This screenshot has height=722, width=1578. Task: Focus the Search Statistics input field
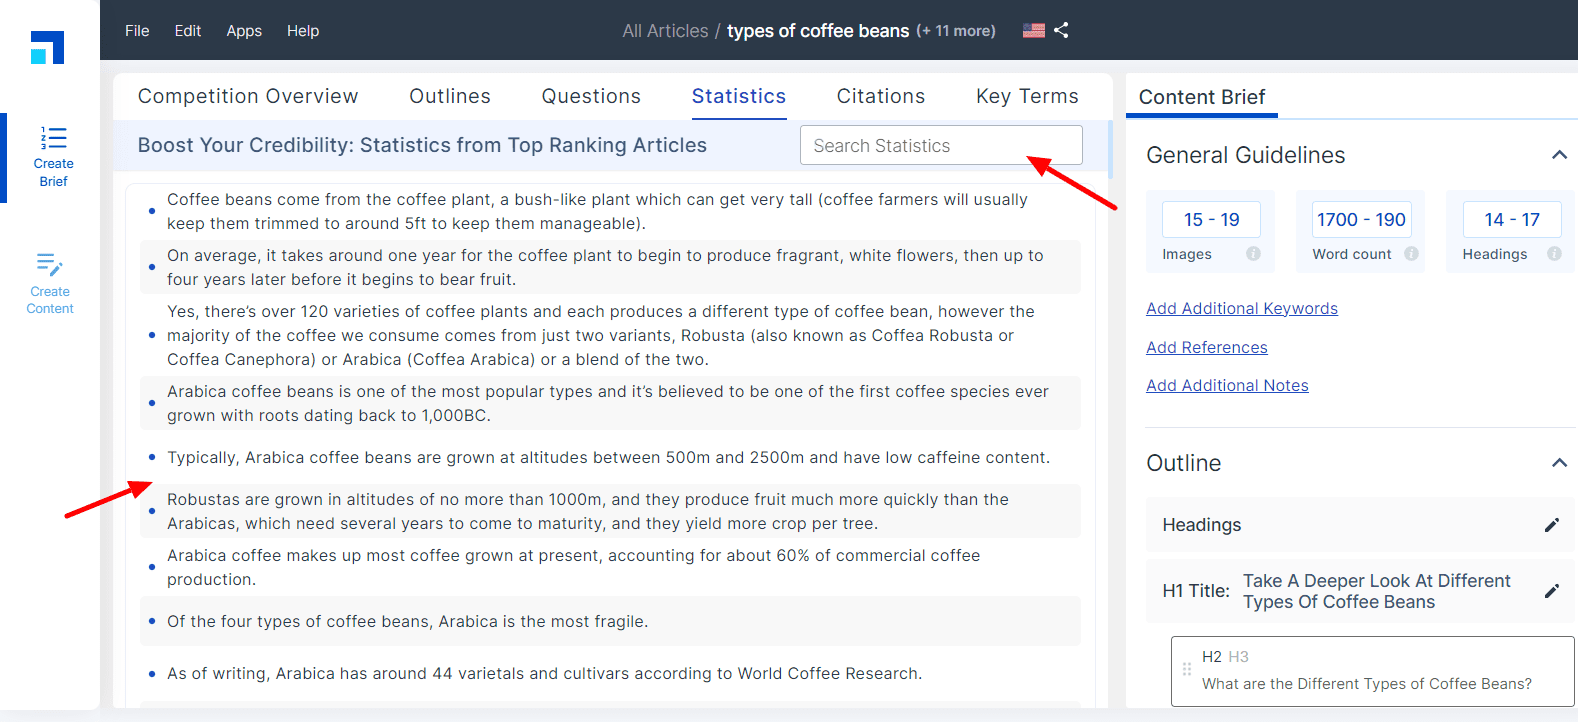pos(941,145)
